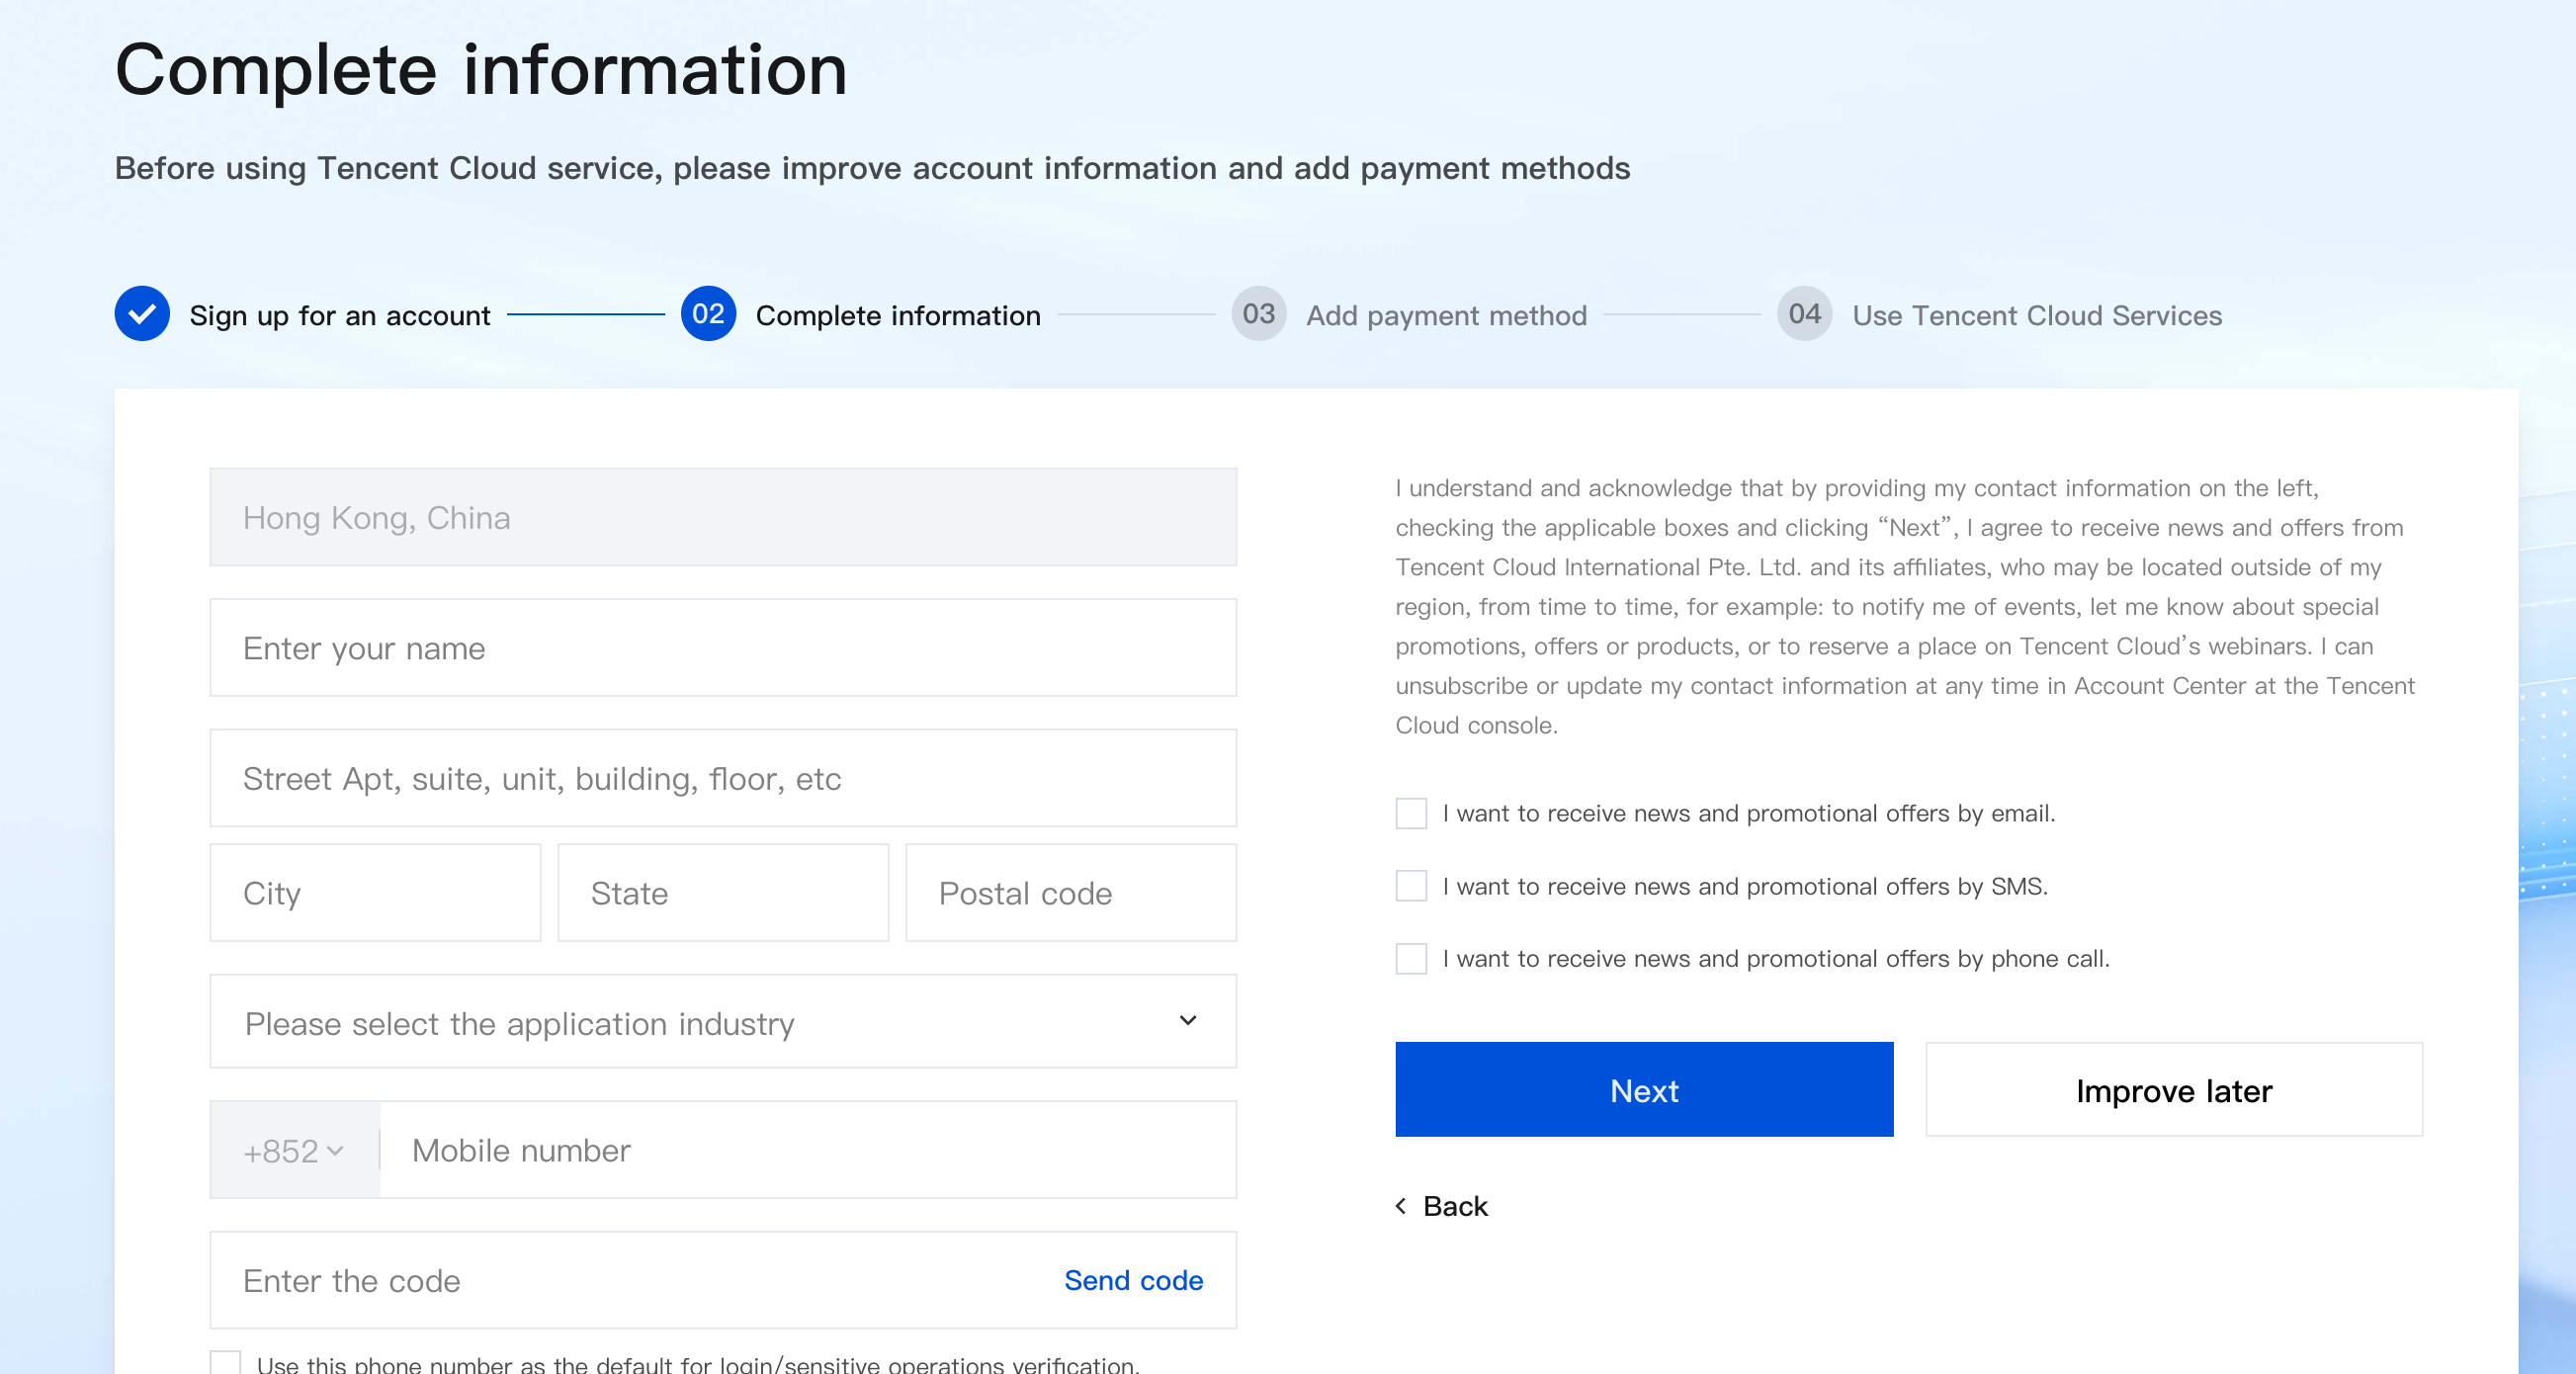Screen dimensions: 2576x1374
Task: Click the Complete information page heading
Action: point(481,70)
